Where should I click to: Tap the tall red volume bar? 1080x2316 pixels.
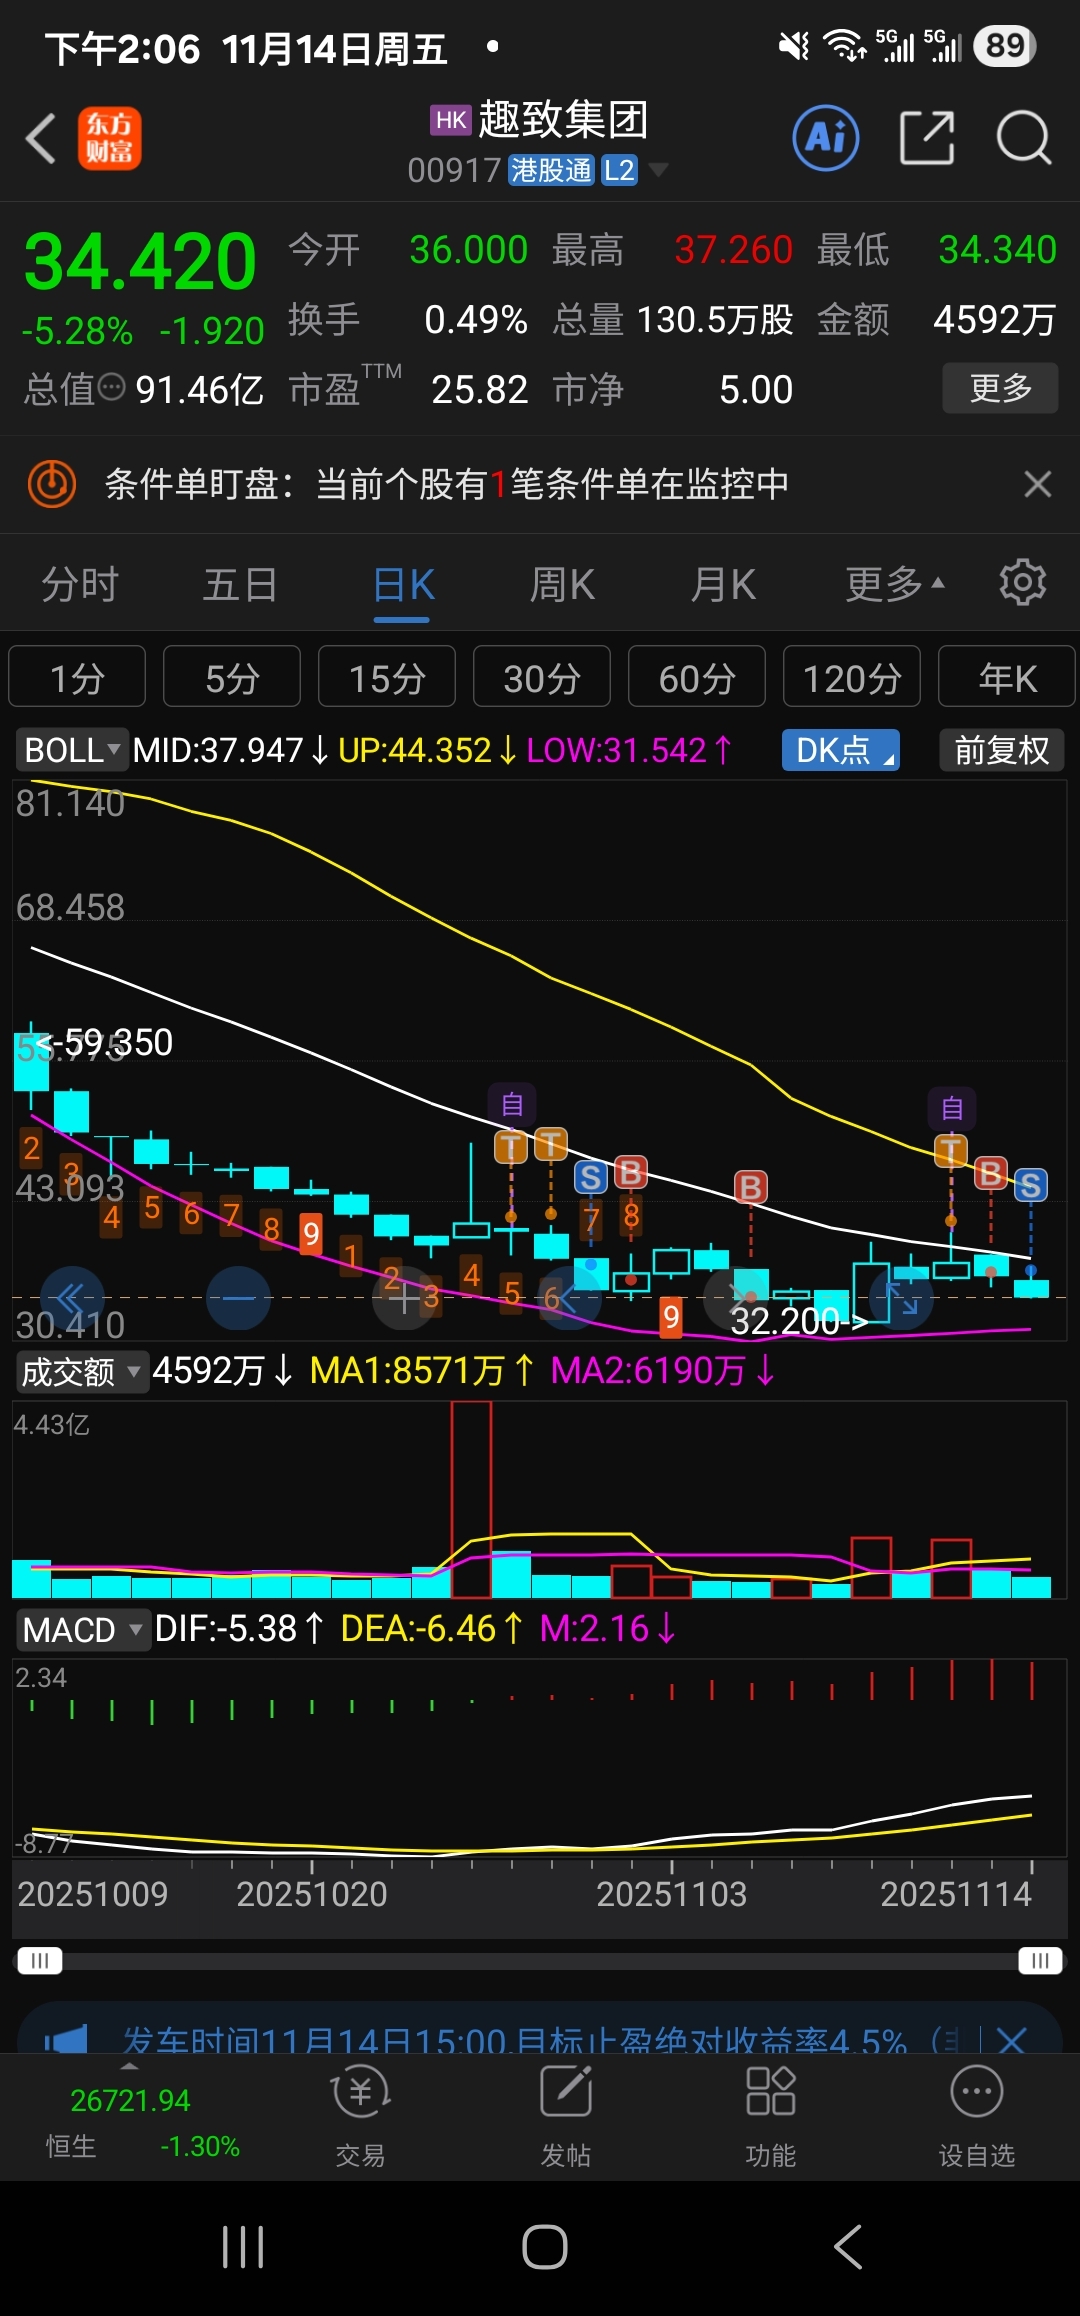(471, 1499)
